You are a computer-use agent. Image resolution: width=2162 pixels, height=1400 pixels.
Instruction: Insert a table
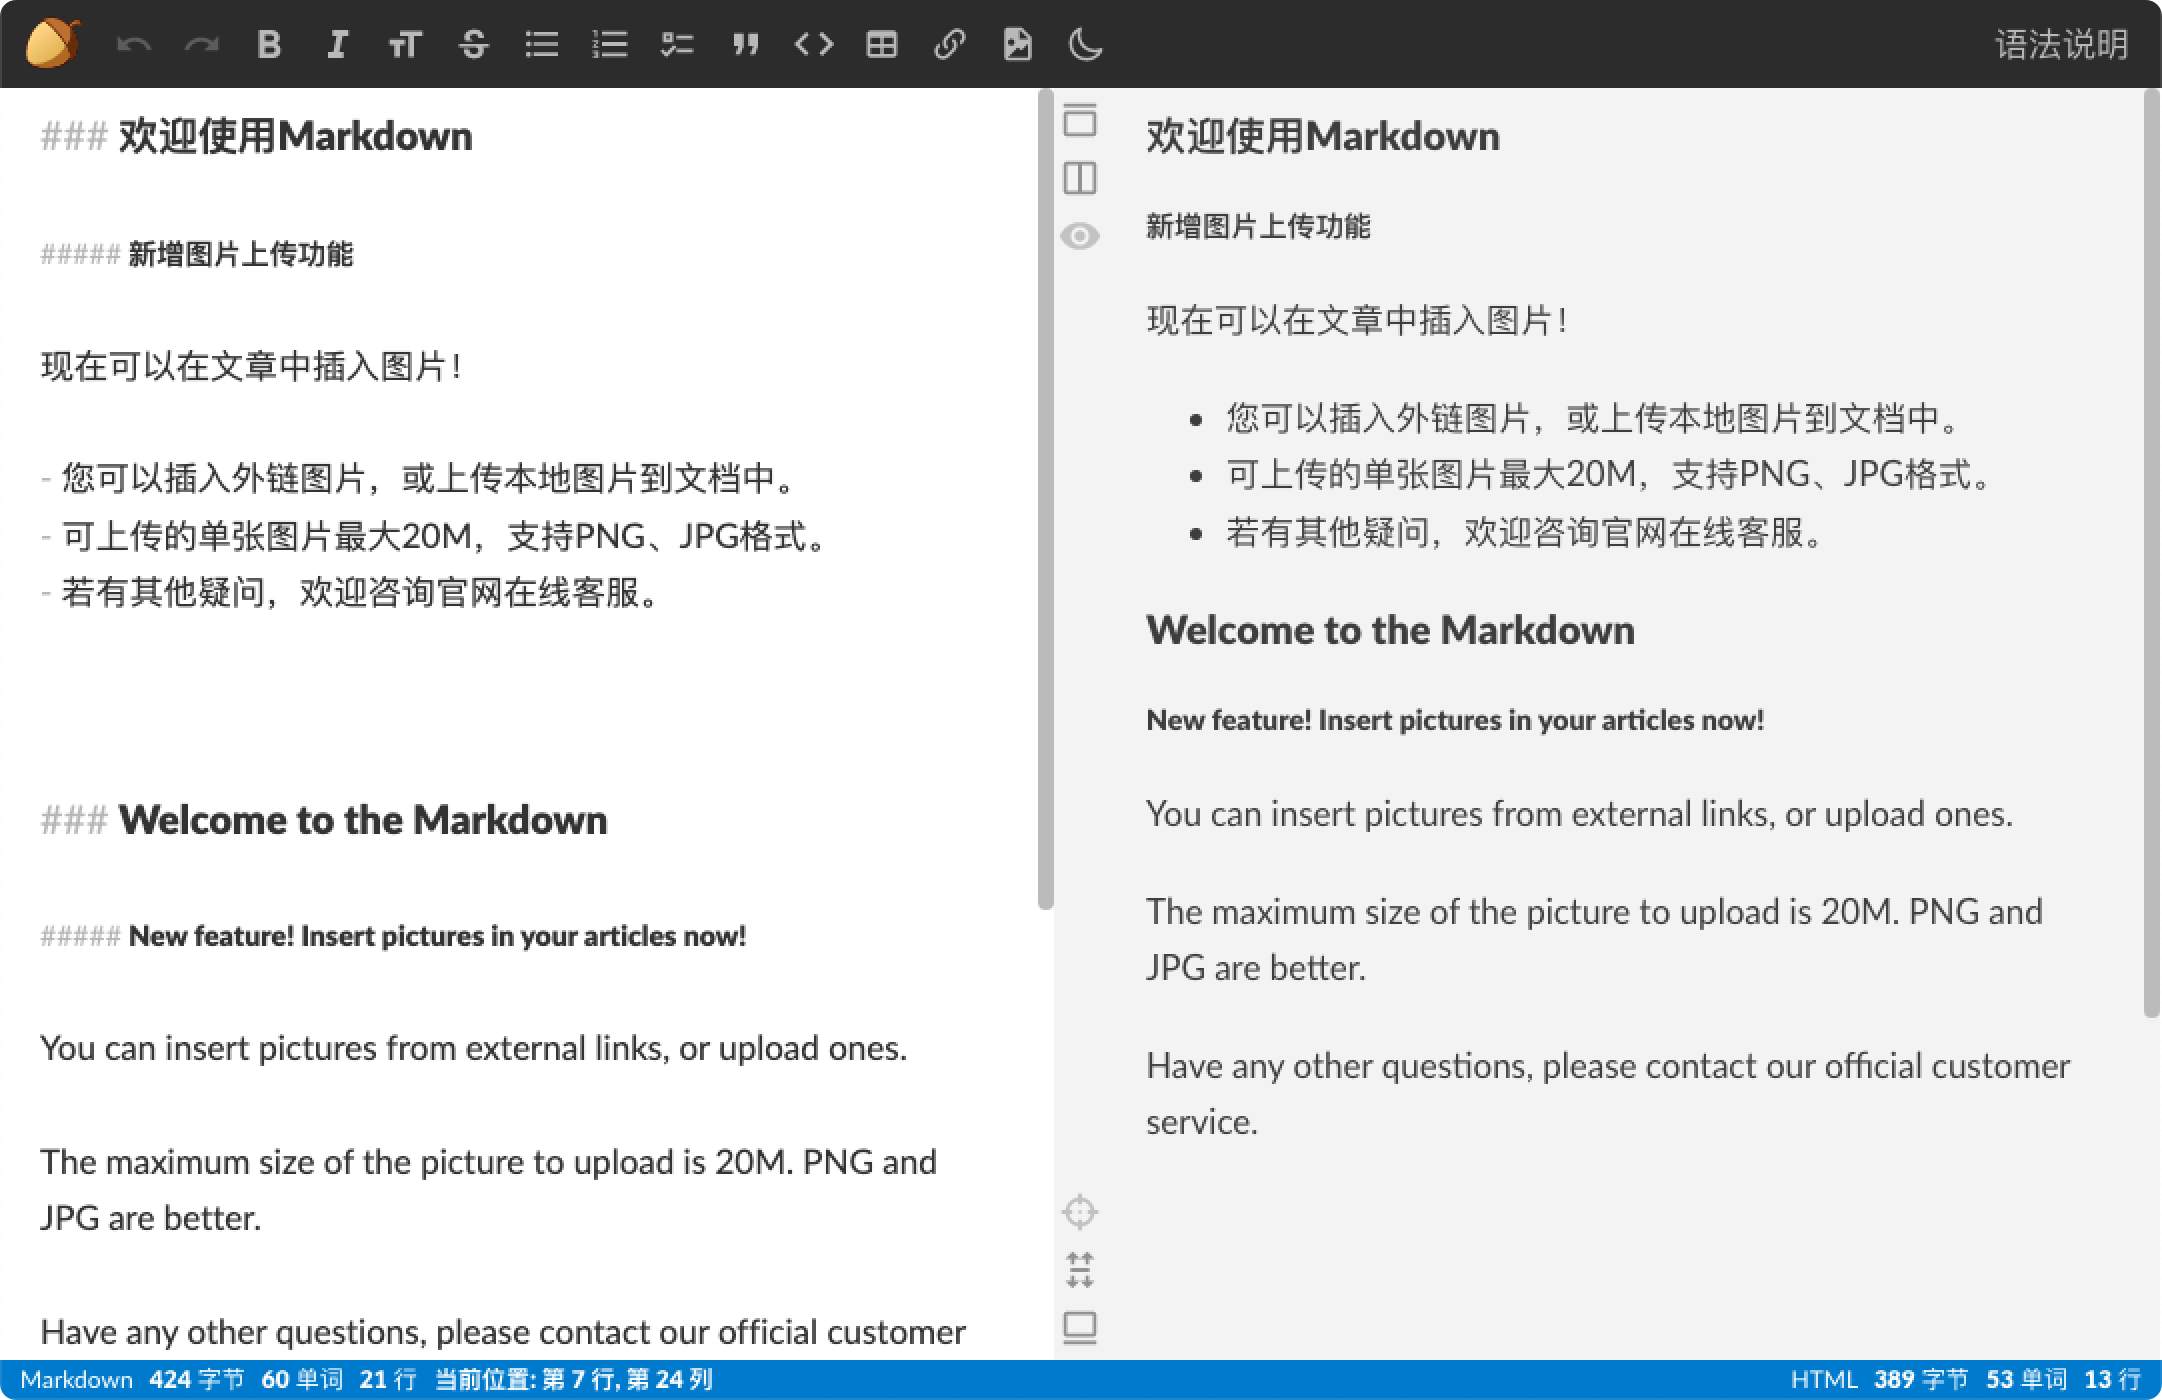[x=881, y=44]
